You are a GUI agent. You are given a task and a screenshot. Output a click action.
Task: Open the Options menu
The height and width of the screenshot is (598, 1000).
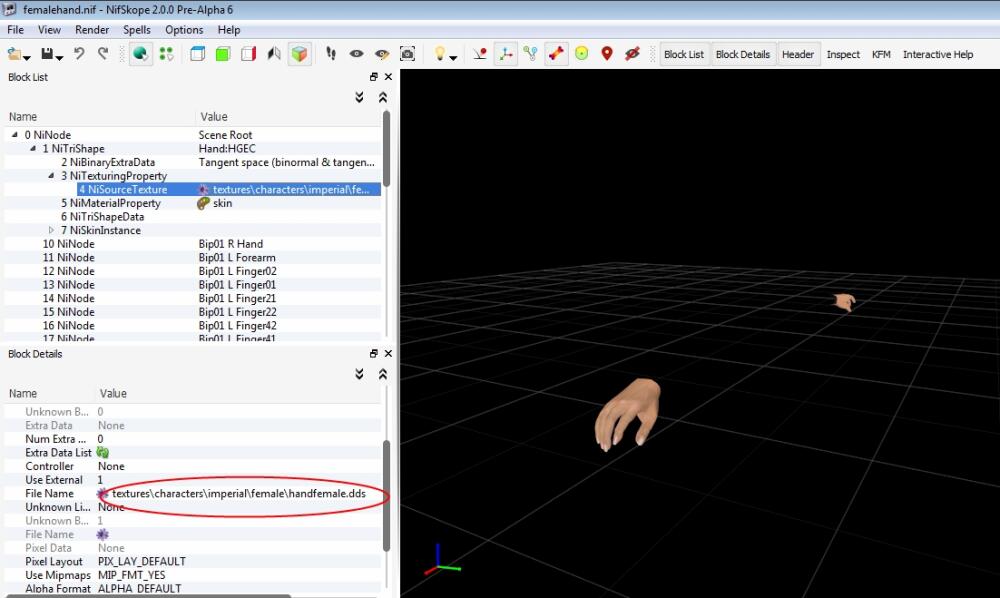[x=184, y=30]
